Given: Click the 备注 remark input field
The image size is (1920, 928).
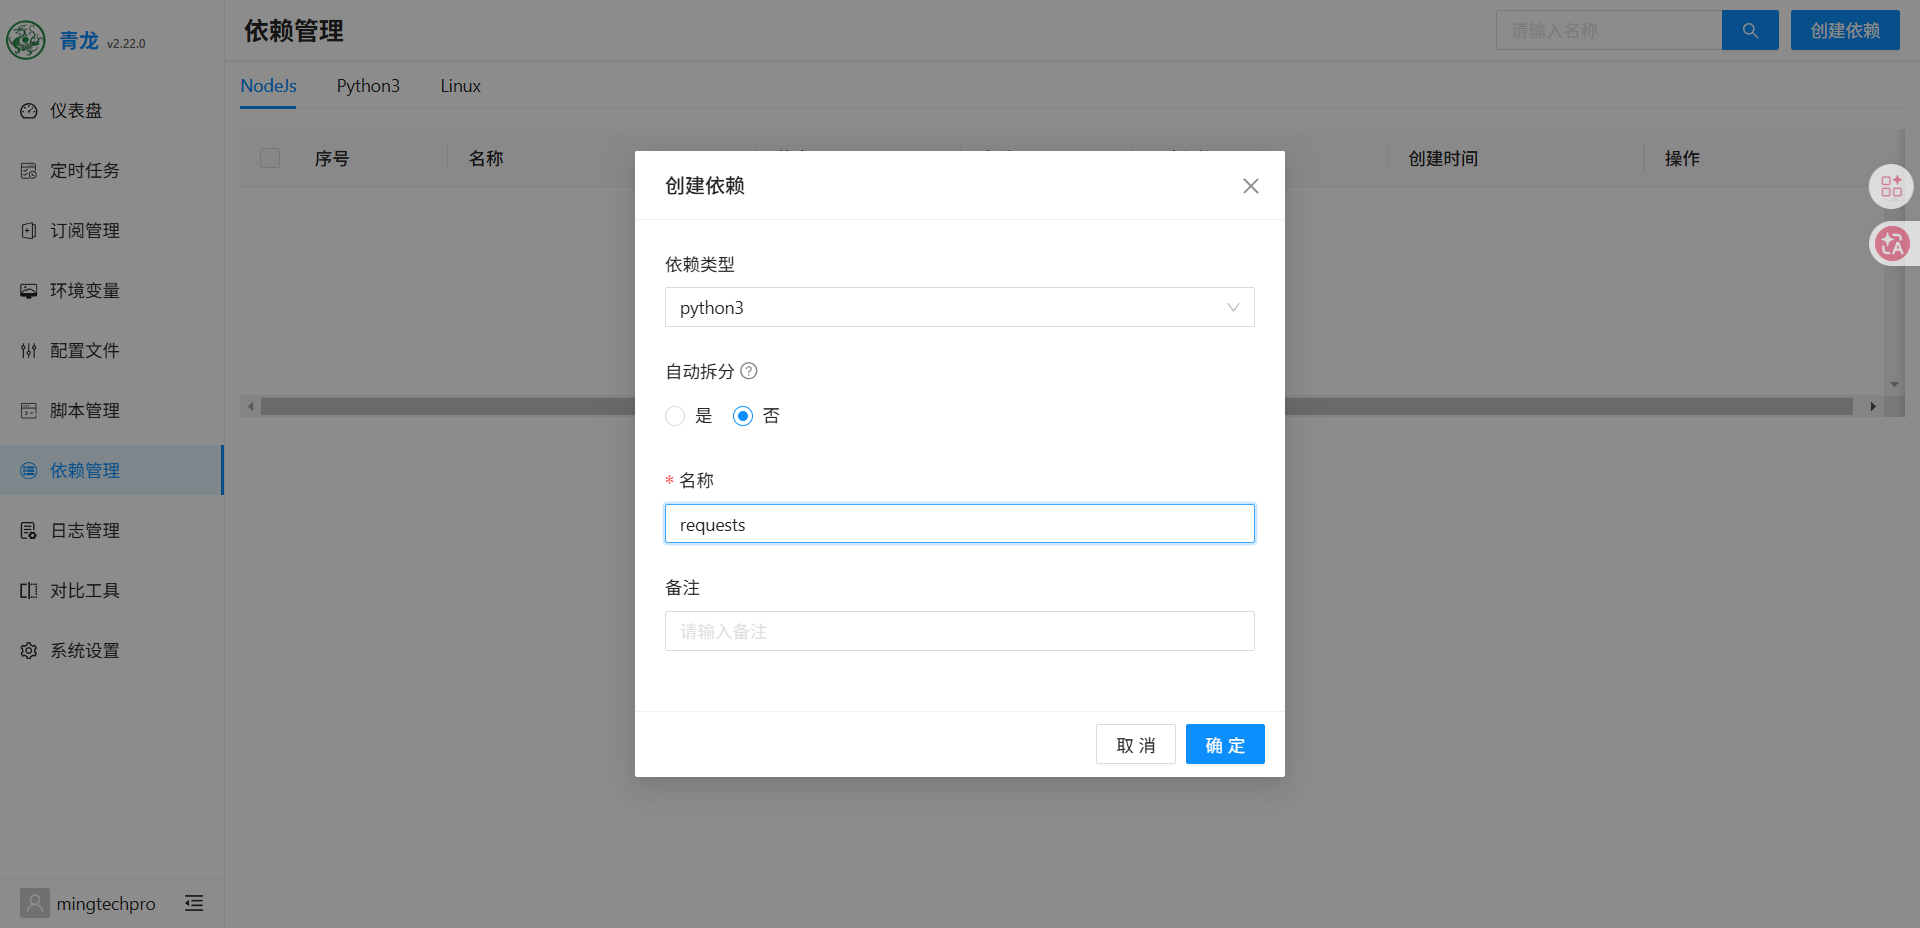Looking at the screenshot, I should (x=960, y=631).
